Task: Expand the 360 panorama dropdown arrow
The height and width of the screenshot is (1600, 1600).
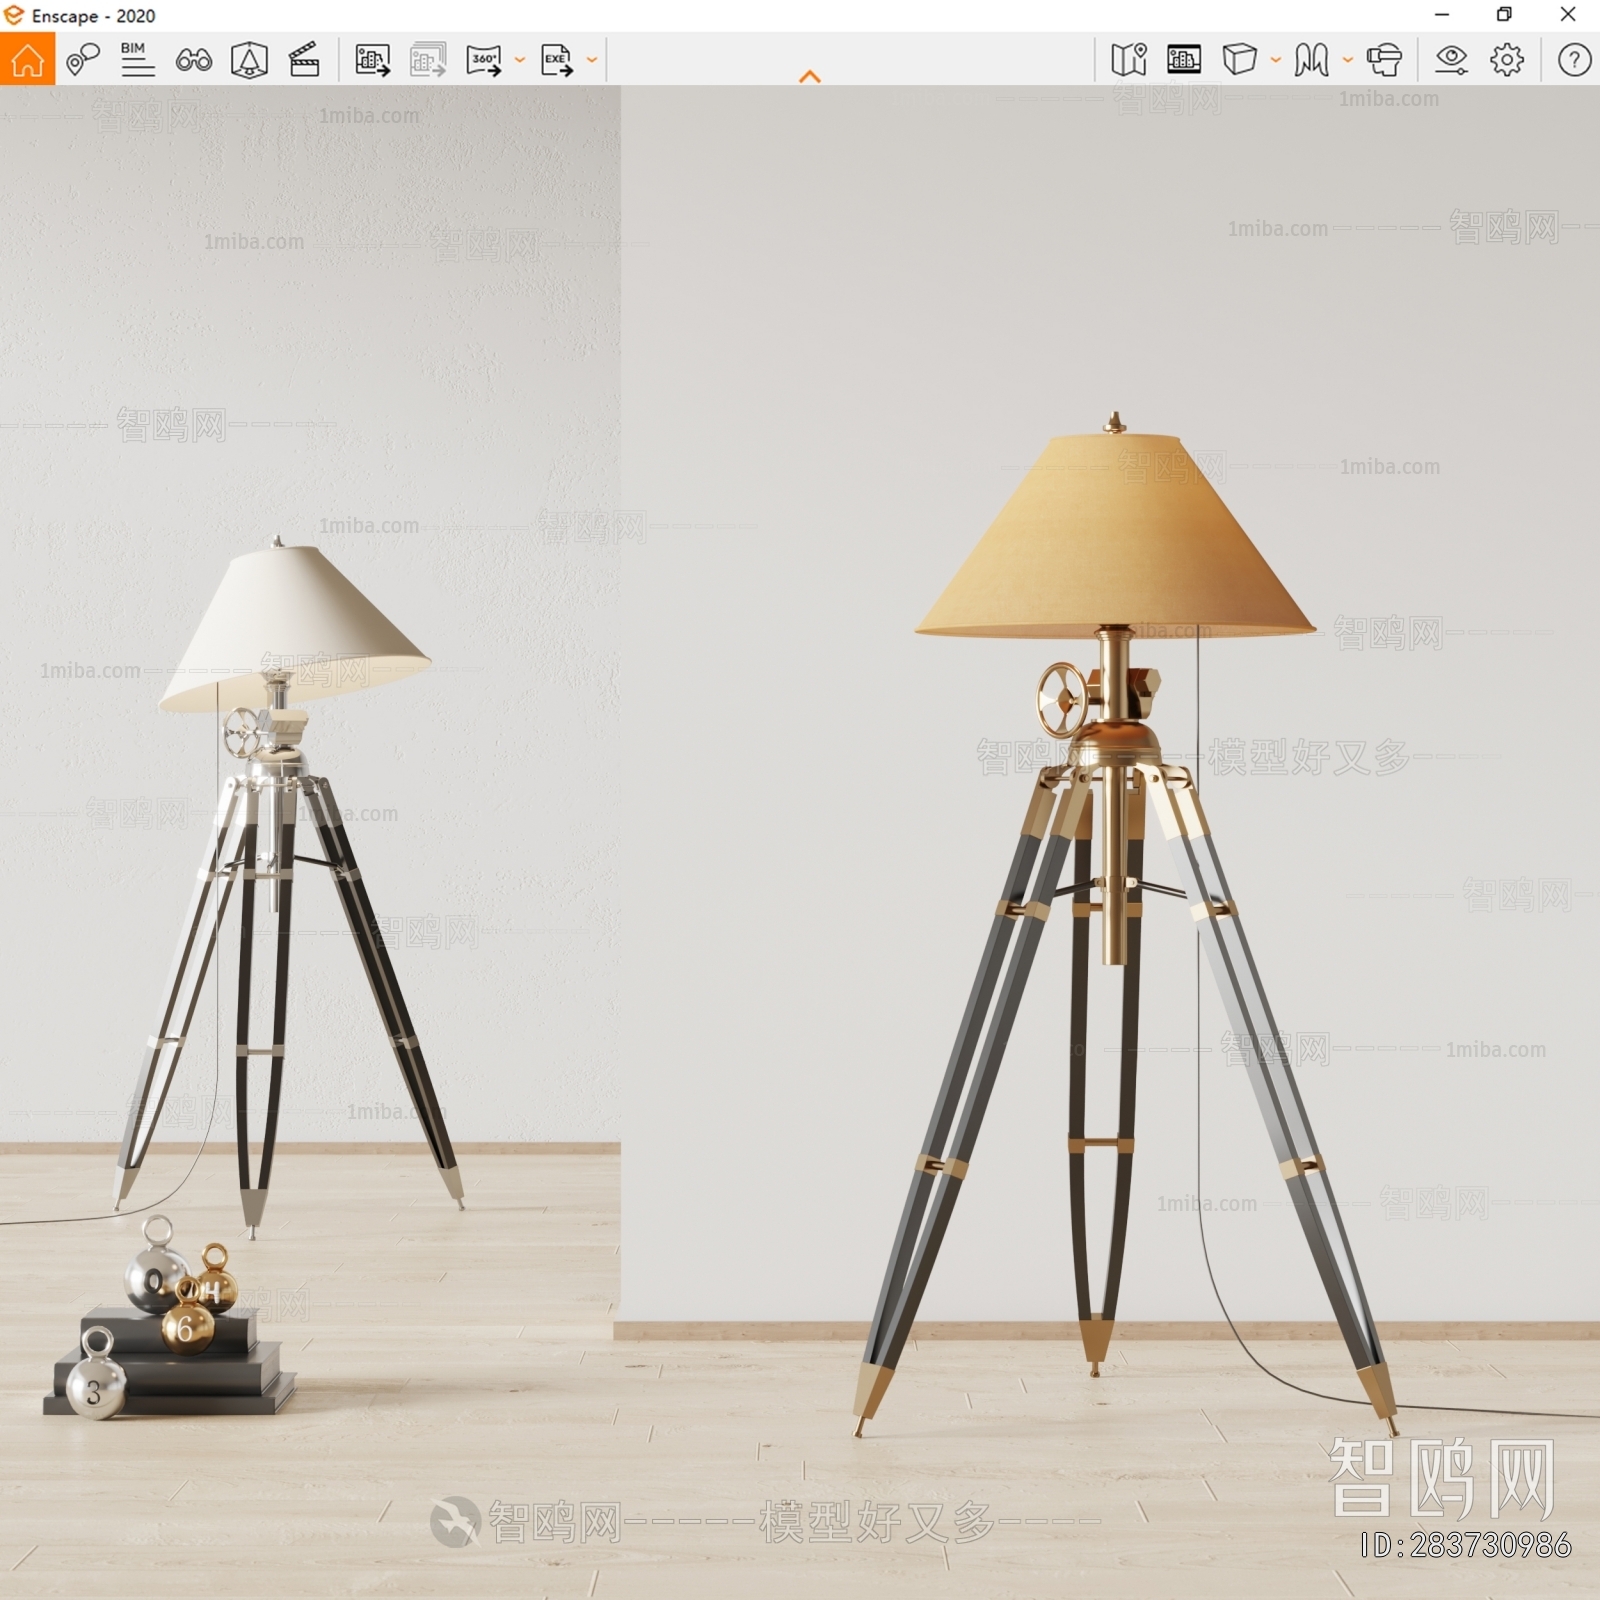Action: click(520, 60)
